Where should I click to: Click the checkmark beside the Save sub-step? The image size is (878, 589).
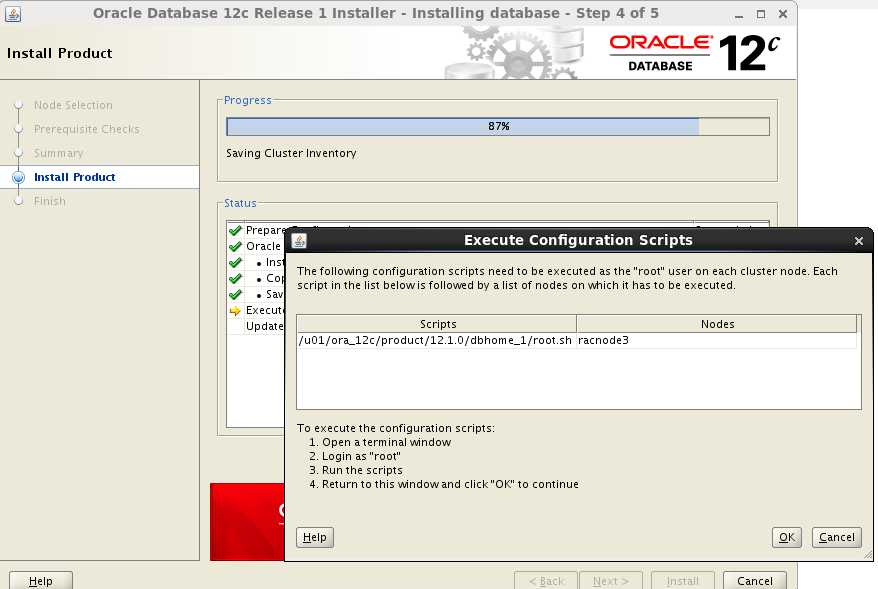pos(235,294)
